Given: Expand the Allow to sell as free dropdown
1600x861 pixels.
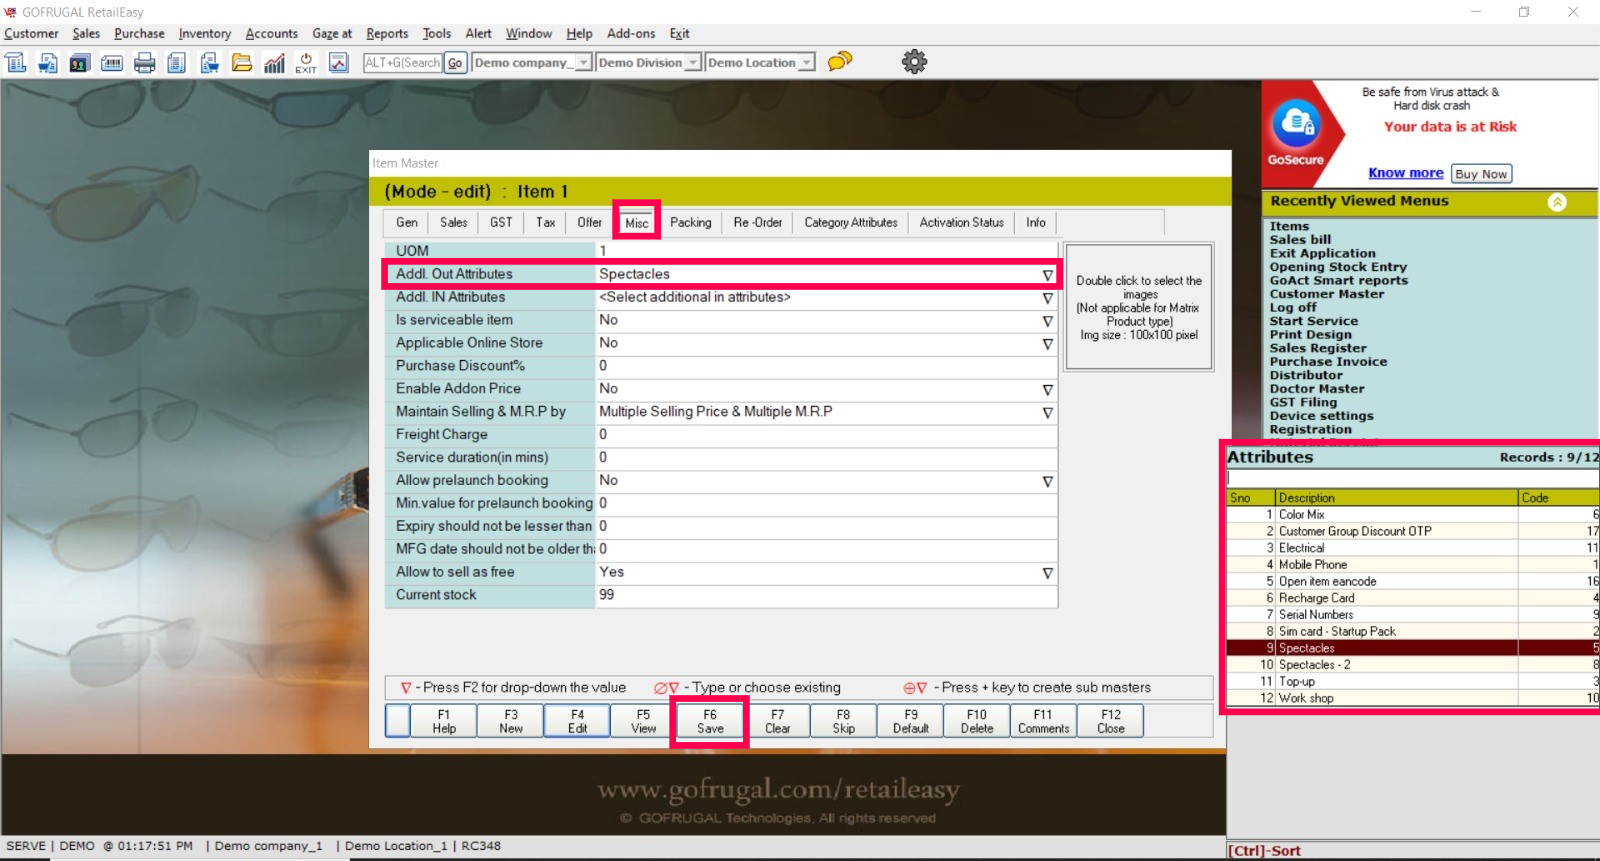Looking at the screenshot, I should point(1047,573).
